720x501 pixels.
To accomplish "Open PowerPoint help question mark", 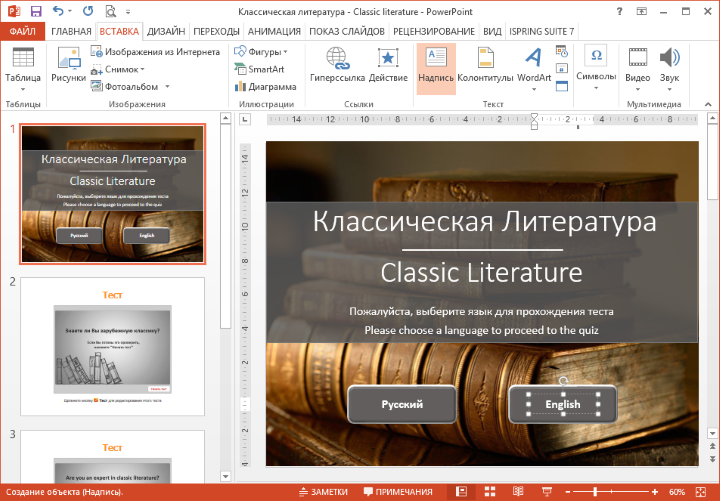I will point(621,11).
